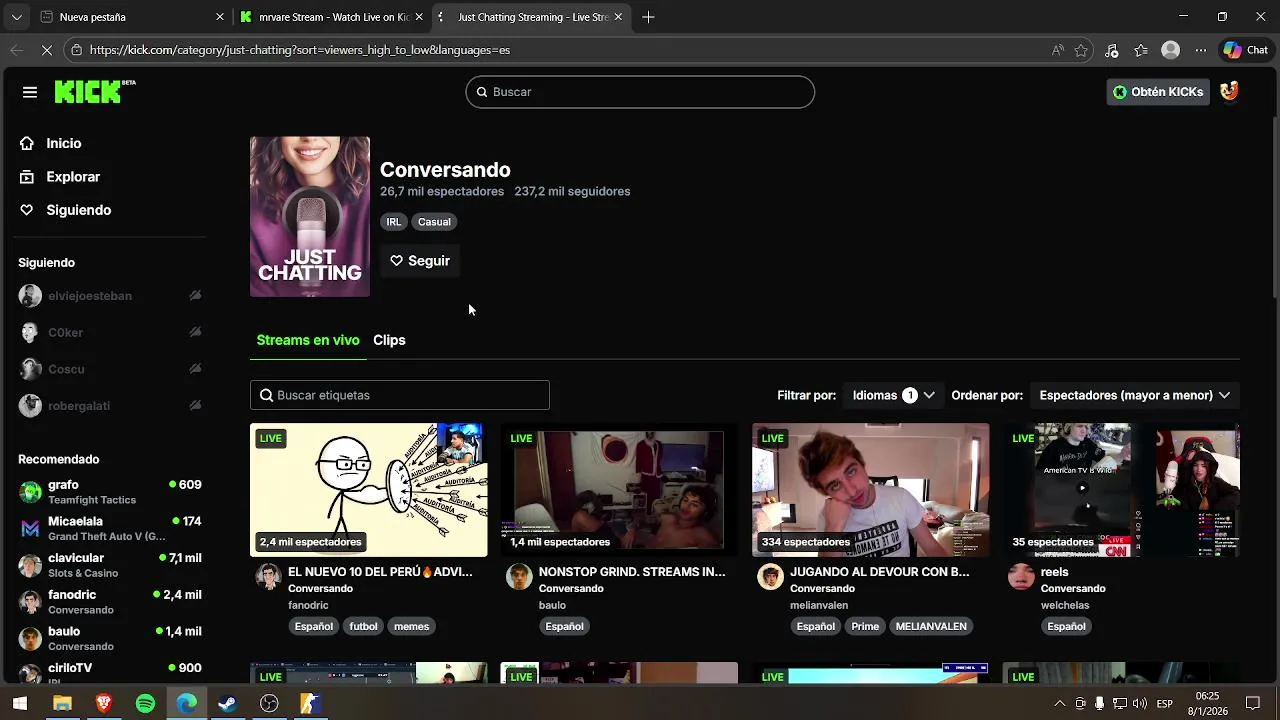Click the Seguir button for Conversando
Viewport: 1280px width, 720px height.
[x=420, y=261]
